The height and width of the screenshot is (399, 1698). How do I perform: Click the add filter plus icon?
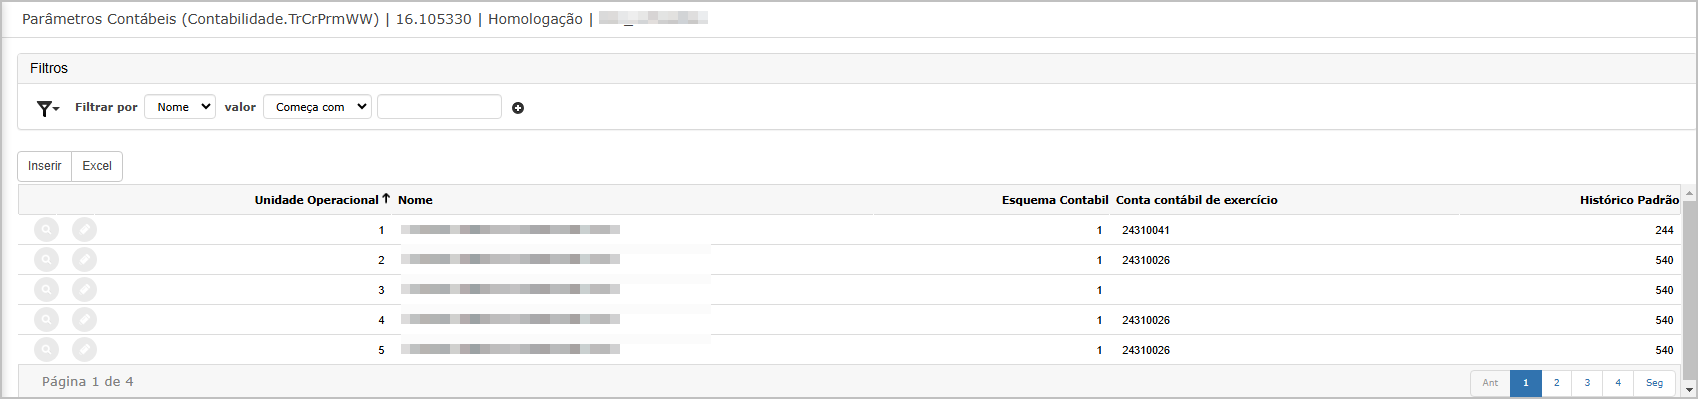(518, 108)
